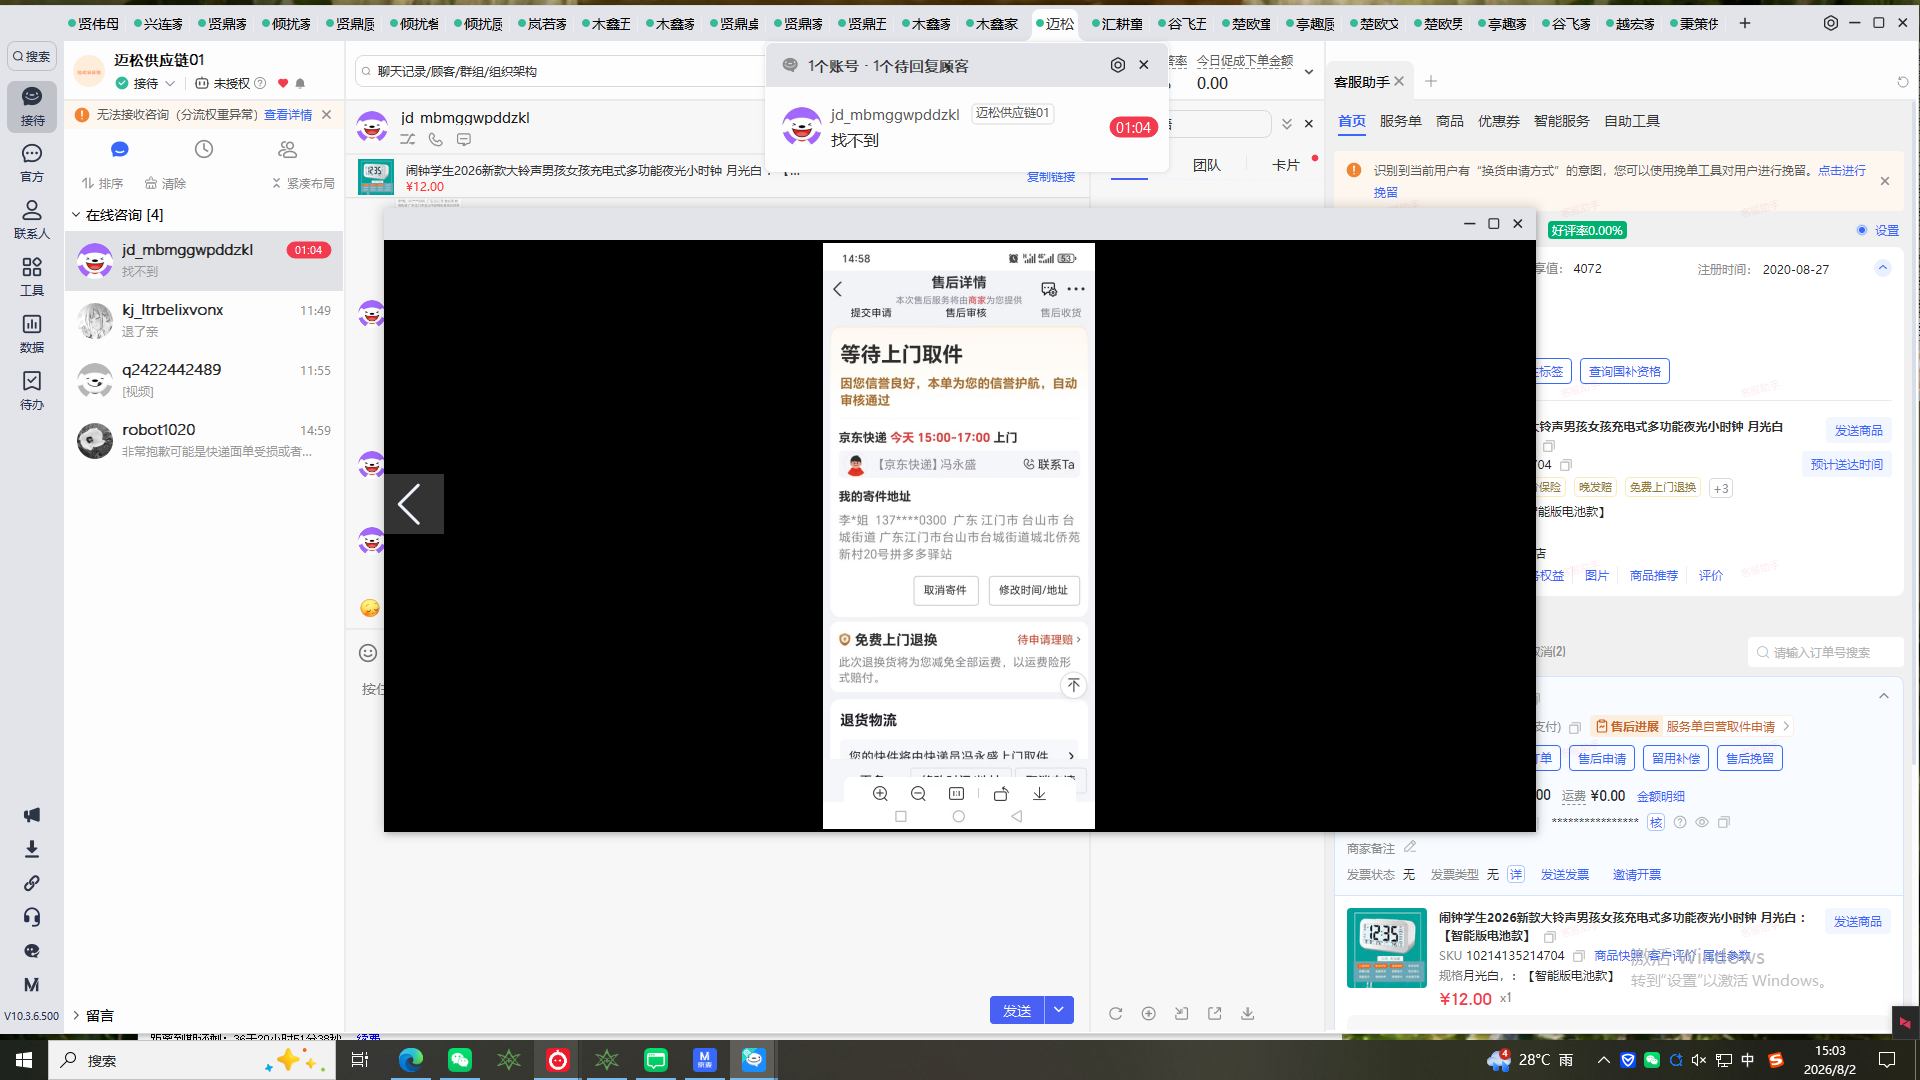Screen dimensions: 1920x1080
Task: Switch to the 商品 tab
Action: point(1450,121)
